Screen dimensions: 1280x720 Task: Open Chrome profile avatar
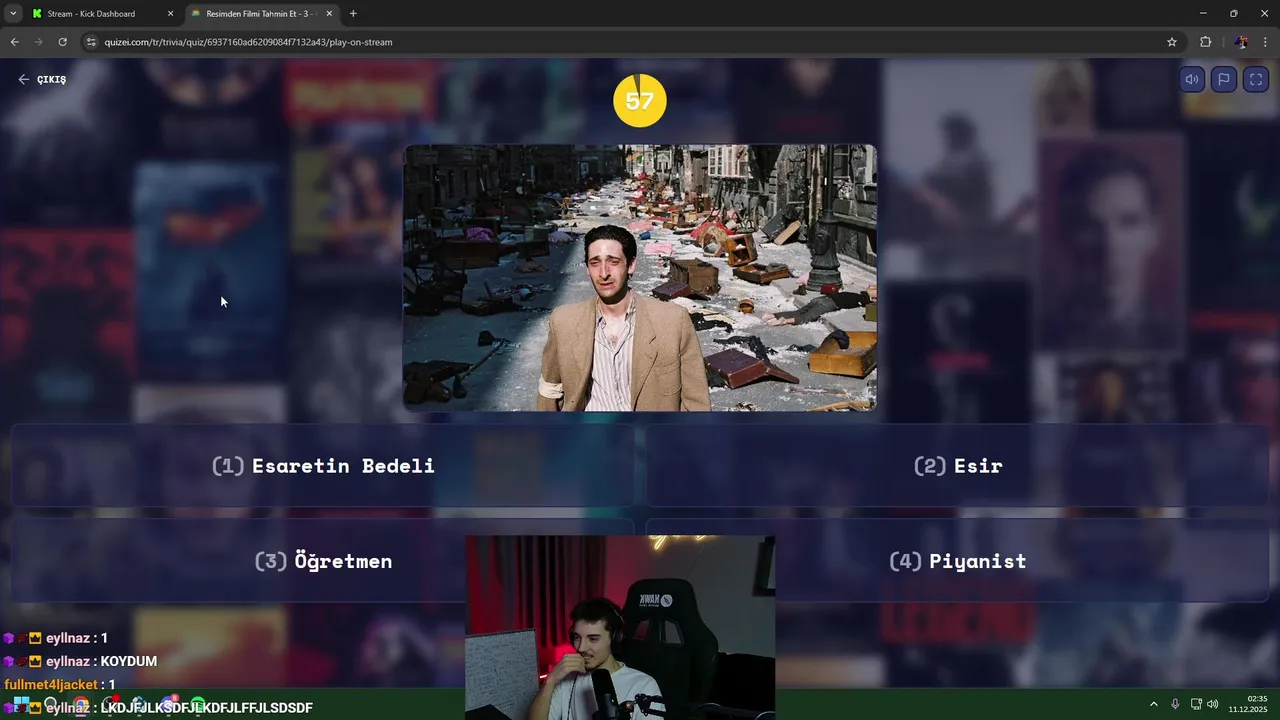click(x=1241, y=42)
